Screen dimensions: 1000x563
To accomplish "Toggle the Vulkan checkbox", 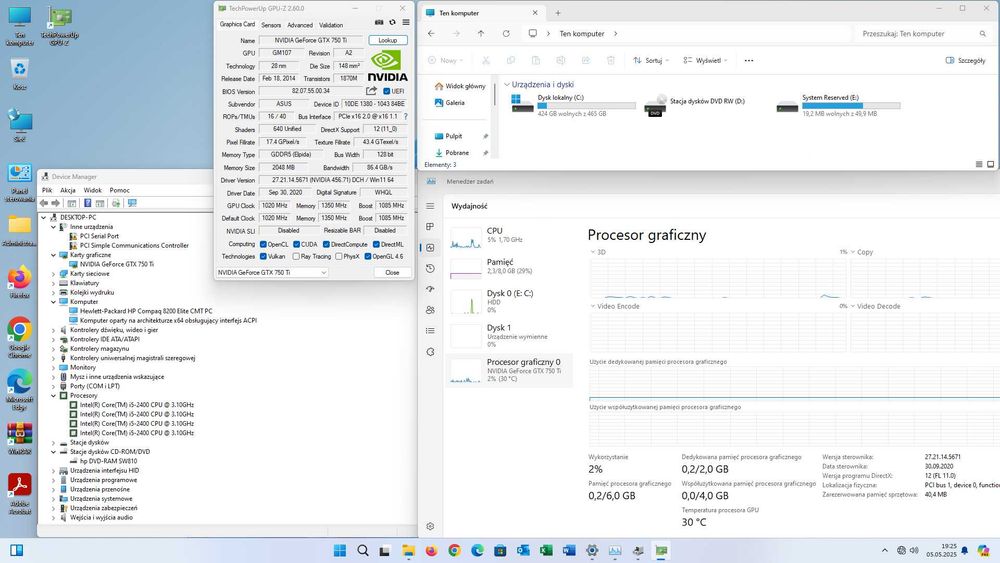I will pyautogui.click(x=263, y=256).
